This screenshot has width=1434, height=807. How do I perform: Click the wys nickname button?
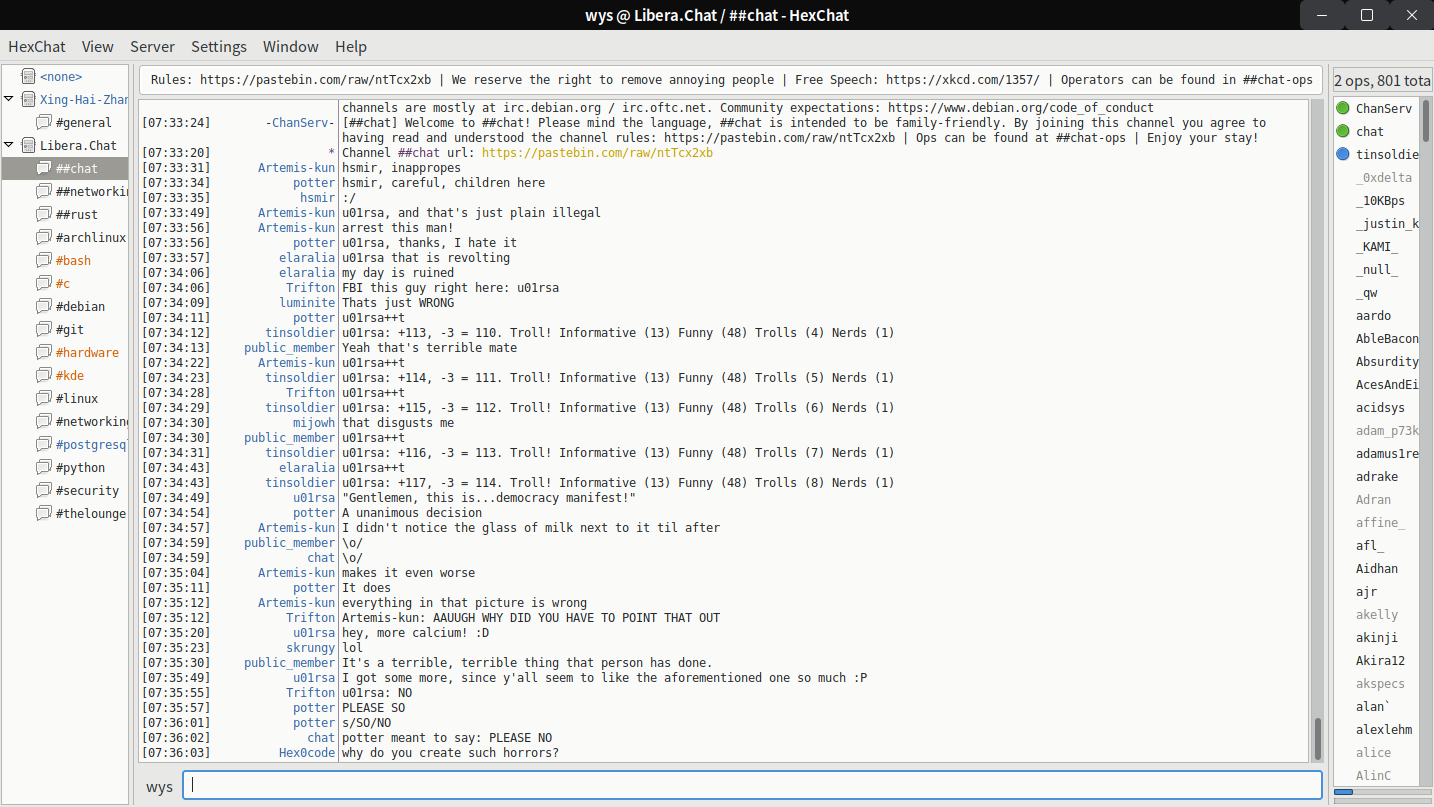point(159,786)
